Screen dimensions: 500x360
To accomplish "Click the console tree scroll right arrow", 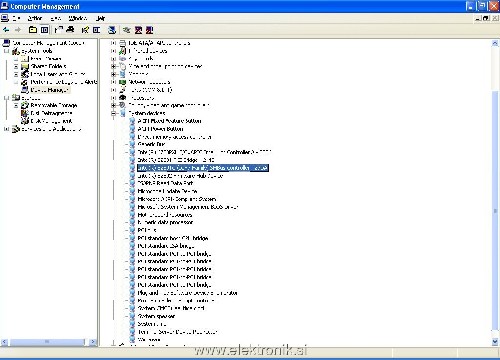I will point(93,342).
